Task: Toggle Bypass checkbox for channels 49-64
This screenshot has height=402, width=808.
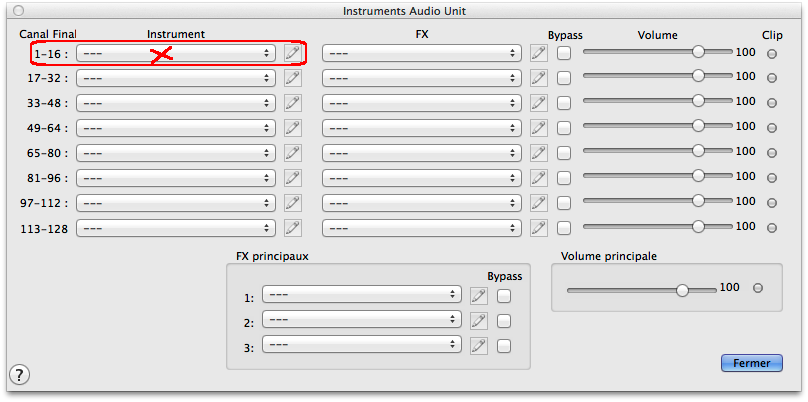Action: (565, 128)
